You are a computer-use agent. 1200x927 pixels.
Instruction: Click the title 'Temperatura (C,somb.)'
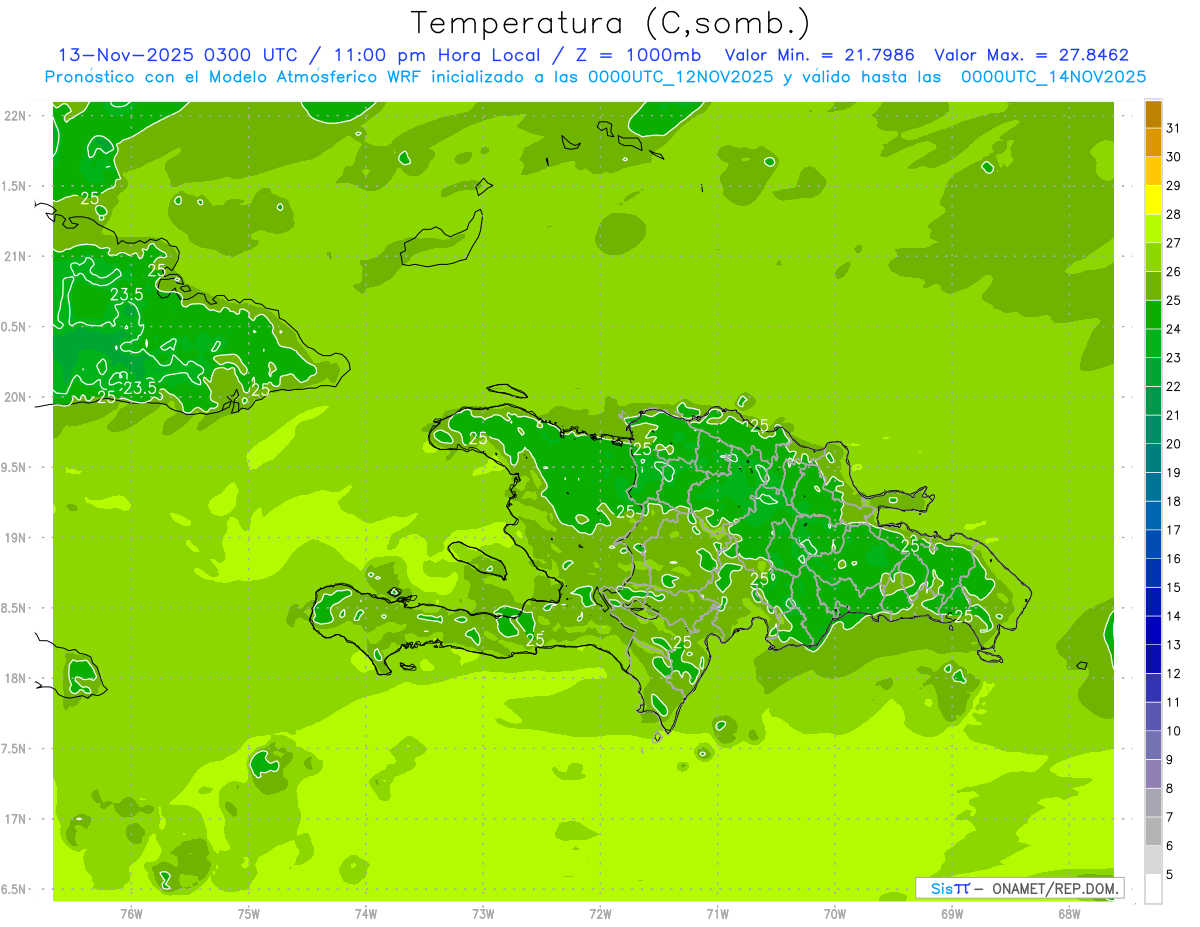click(611, 23)
